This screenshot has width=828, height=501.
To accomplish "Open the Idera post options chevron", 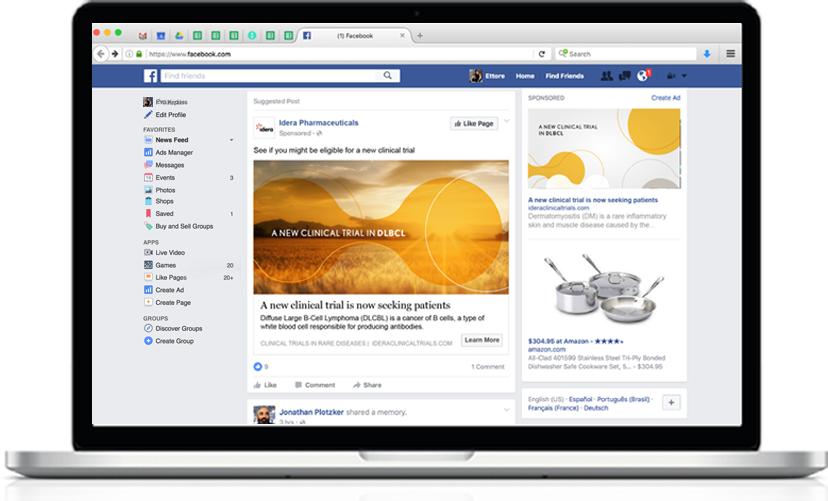I will tap(506, 122).
